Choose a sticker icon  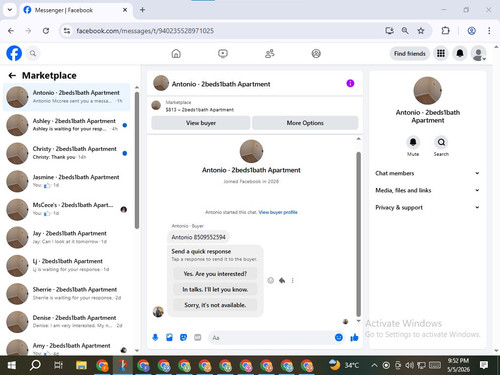(x=183, y=338)
